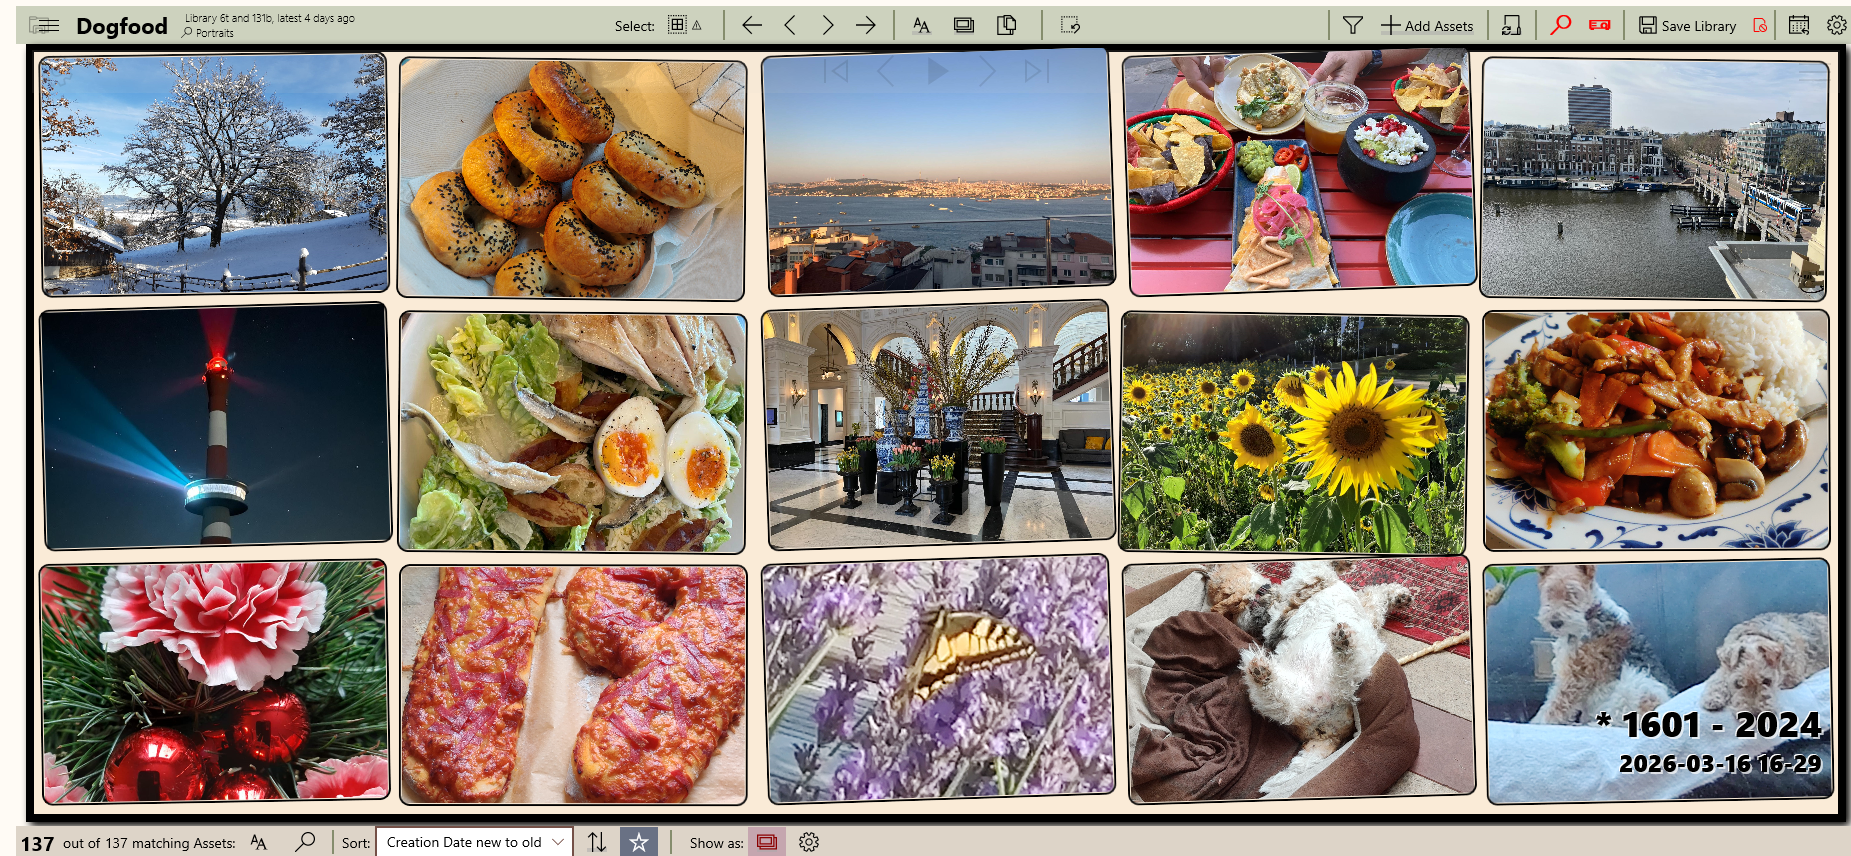Jump to first page with long left arrow
The image size is (1851, 856).
[752, 25]
